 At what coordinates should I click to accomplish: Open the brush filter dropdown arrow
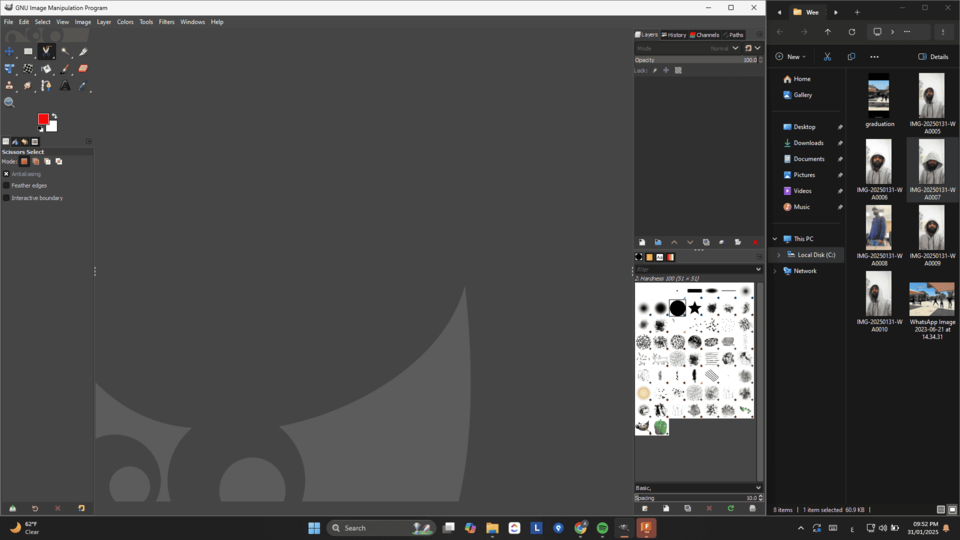[758, 269]
